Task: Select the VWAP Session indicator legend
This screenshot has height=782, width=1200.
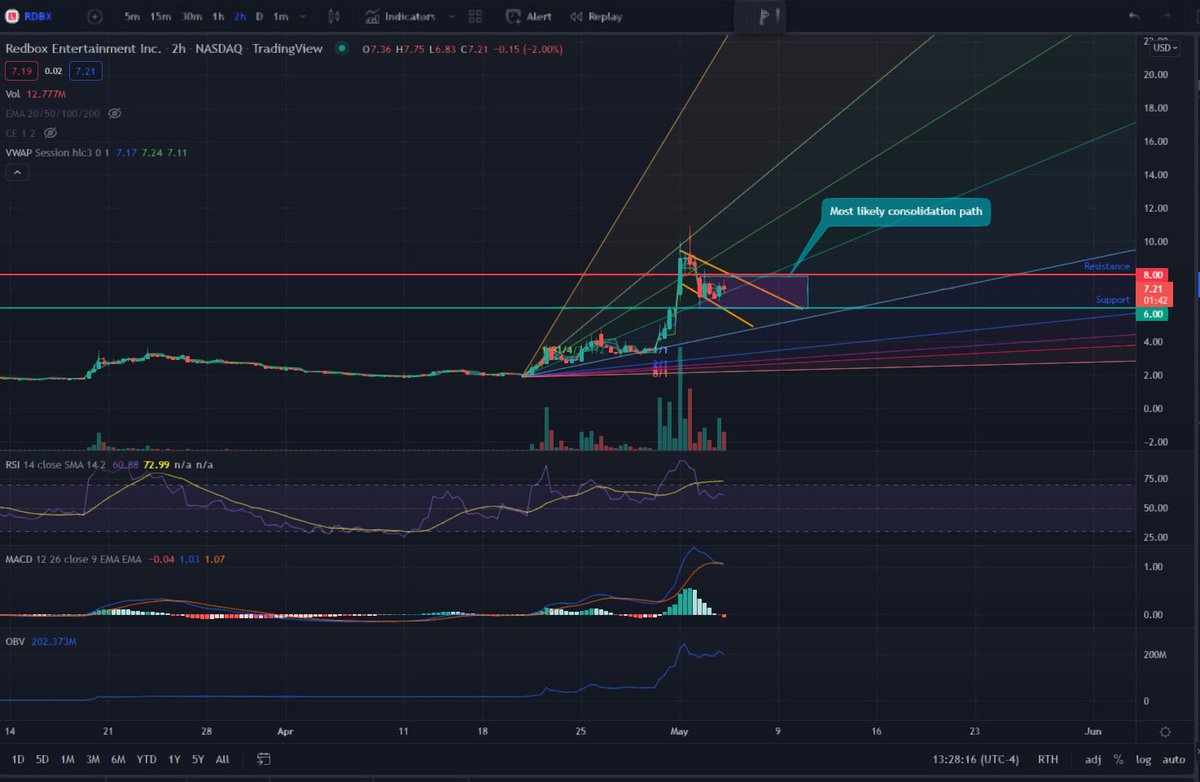Action: pos(96,152)
